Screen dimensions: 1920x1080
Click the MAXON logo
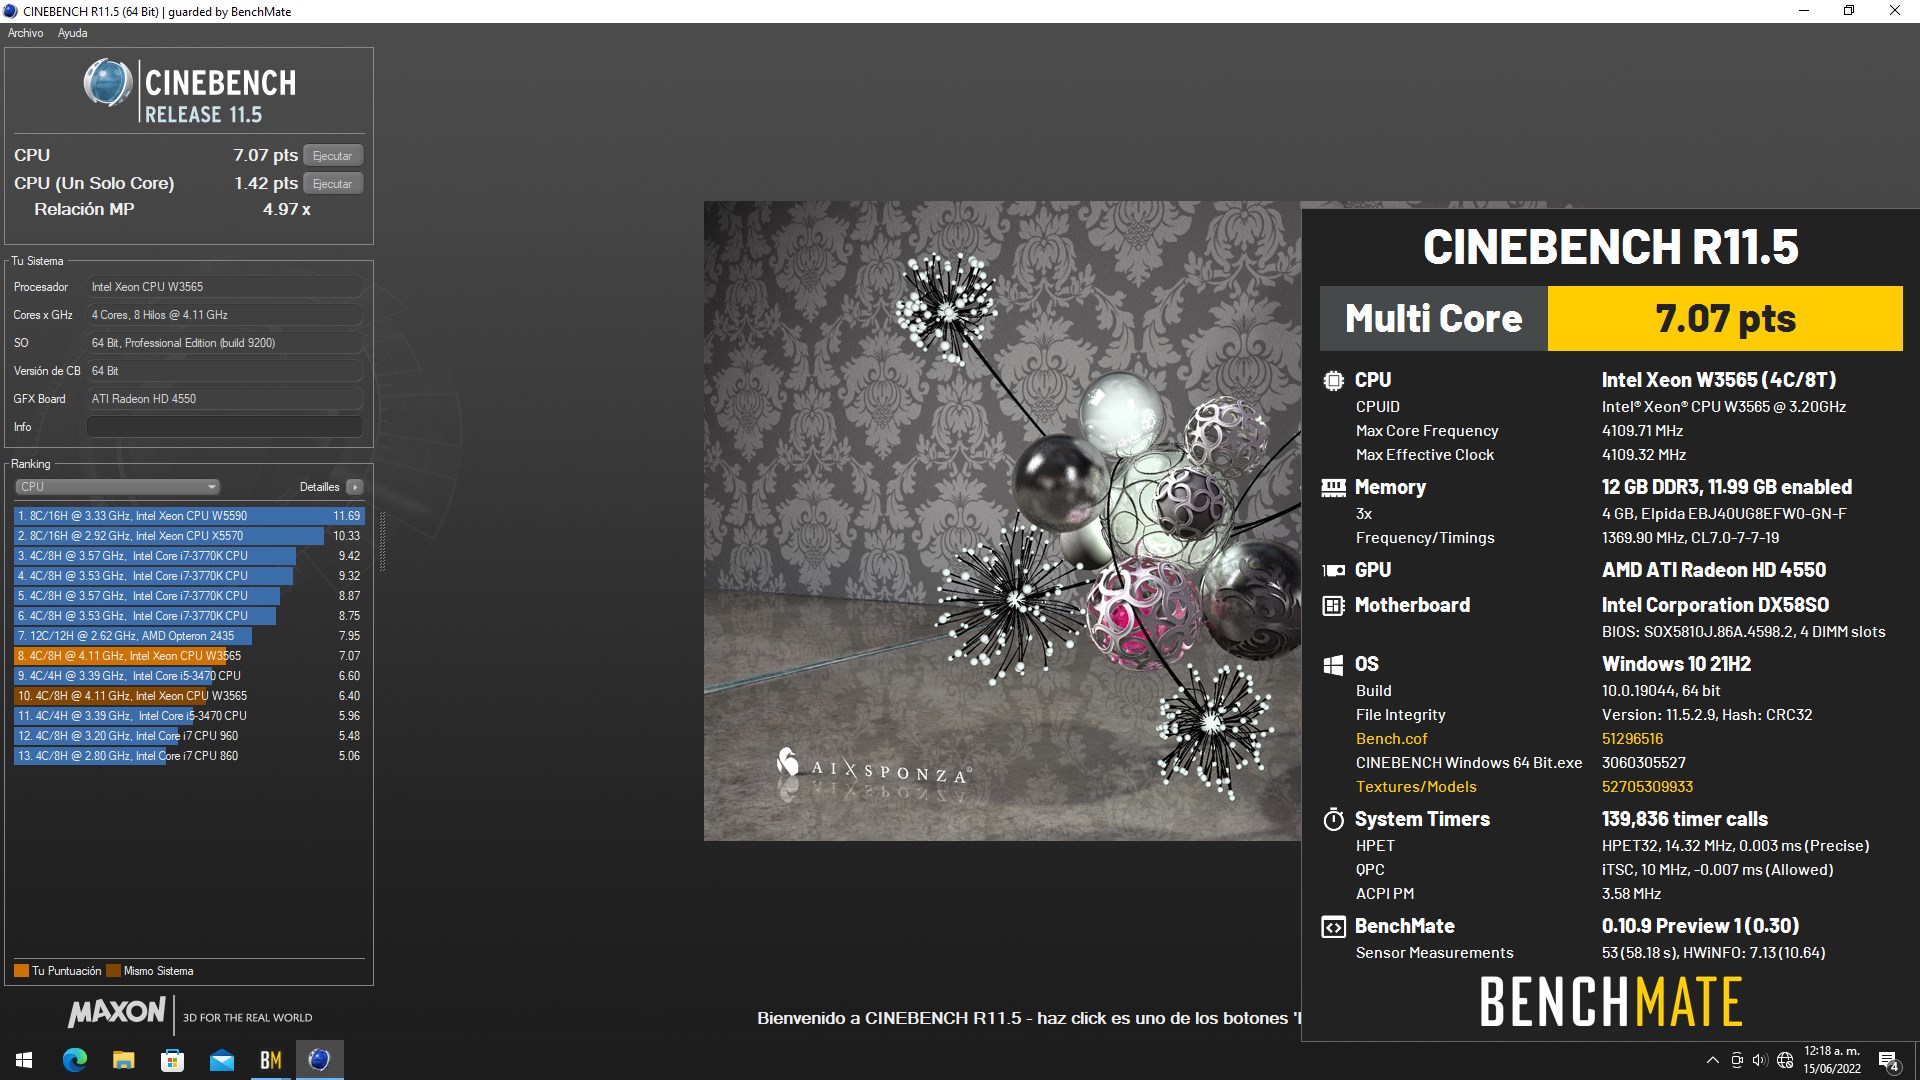tap(117, 1012)
